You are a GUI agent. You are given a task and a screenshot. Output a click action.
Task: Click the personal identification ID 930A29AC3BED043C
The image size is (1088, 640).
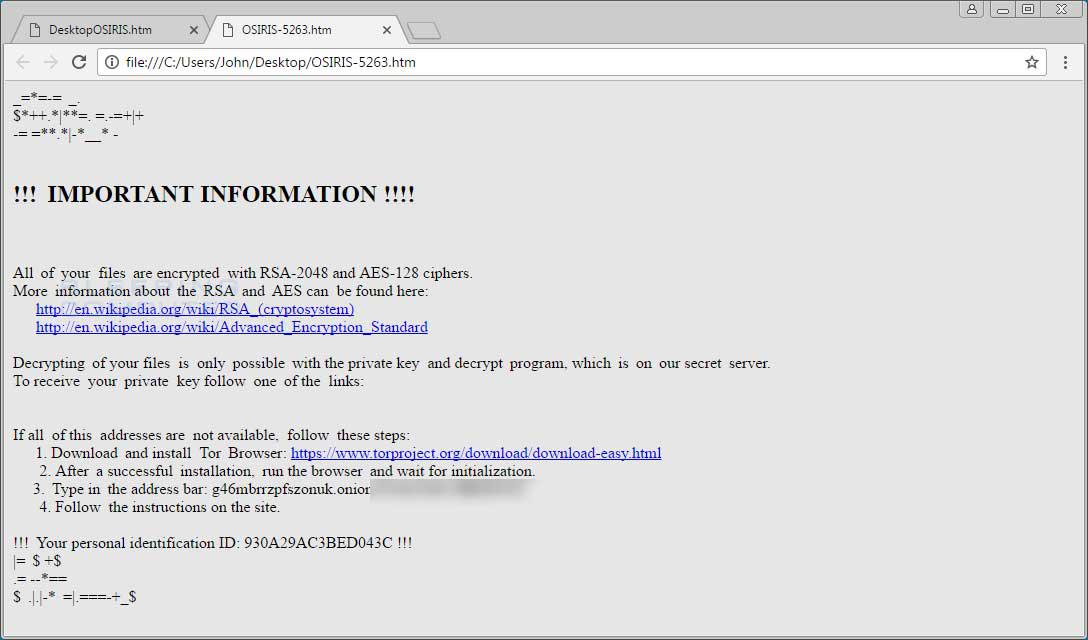pyautogui.click(x=318, y=543)
